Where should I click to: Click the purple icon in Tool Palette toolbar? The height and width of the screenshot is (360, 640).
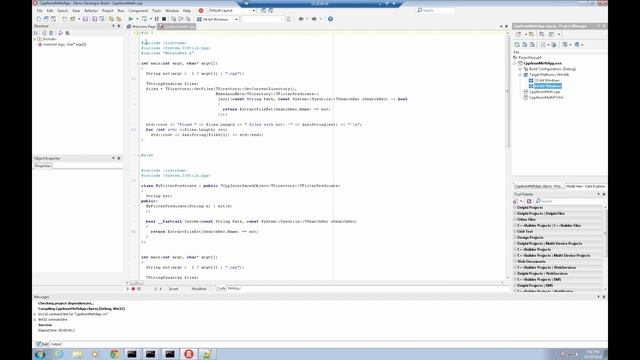529,201
